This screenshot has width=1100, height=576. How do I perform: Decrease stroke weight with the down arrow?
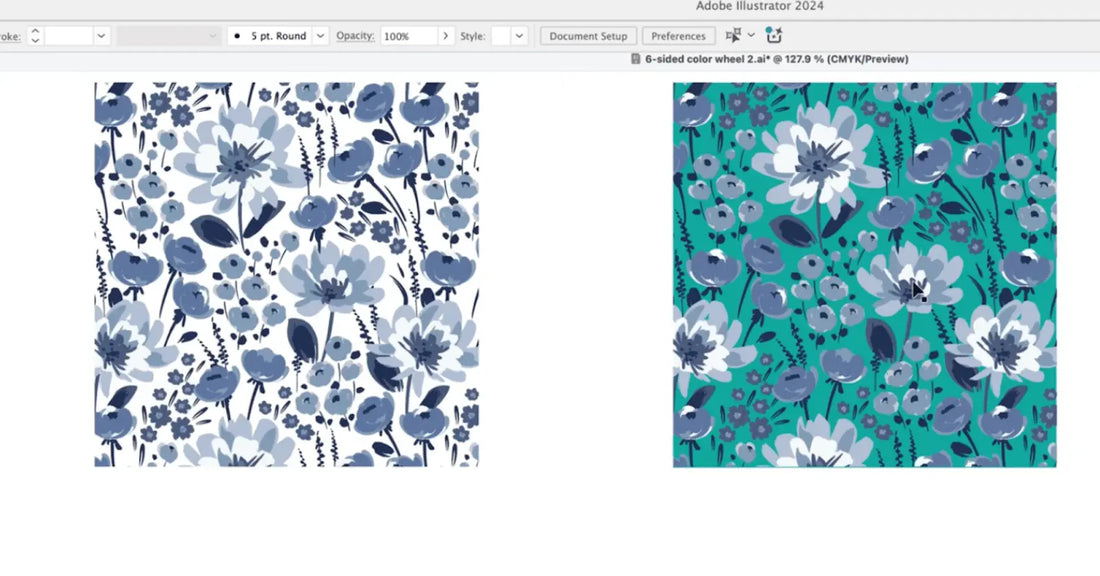[x=35, y=41]
